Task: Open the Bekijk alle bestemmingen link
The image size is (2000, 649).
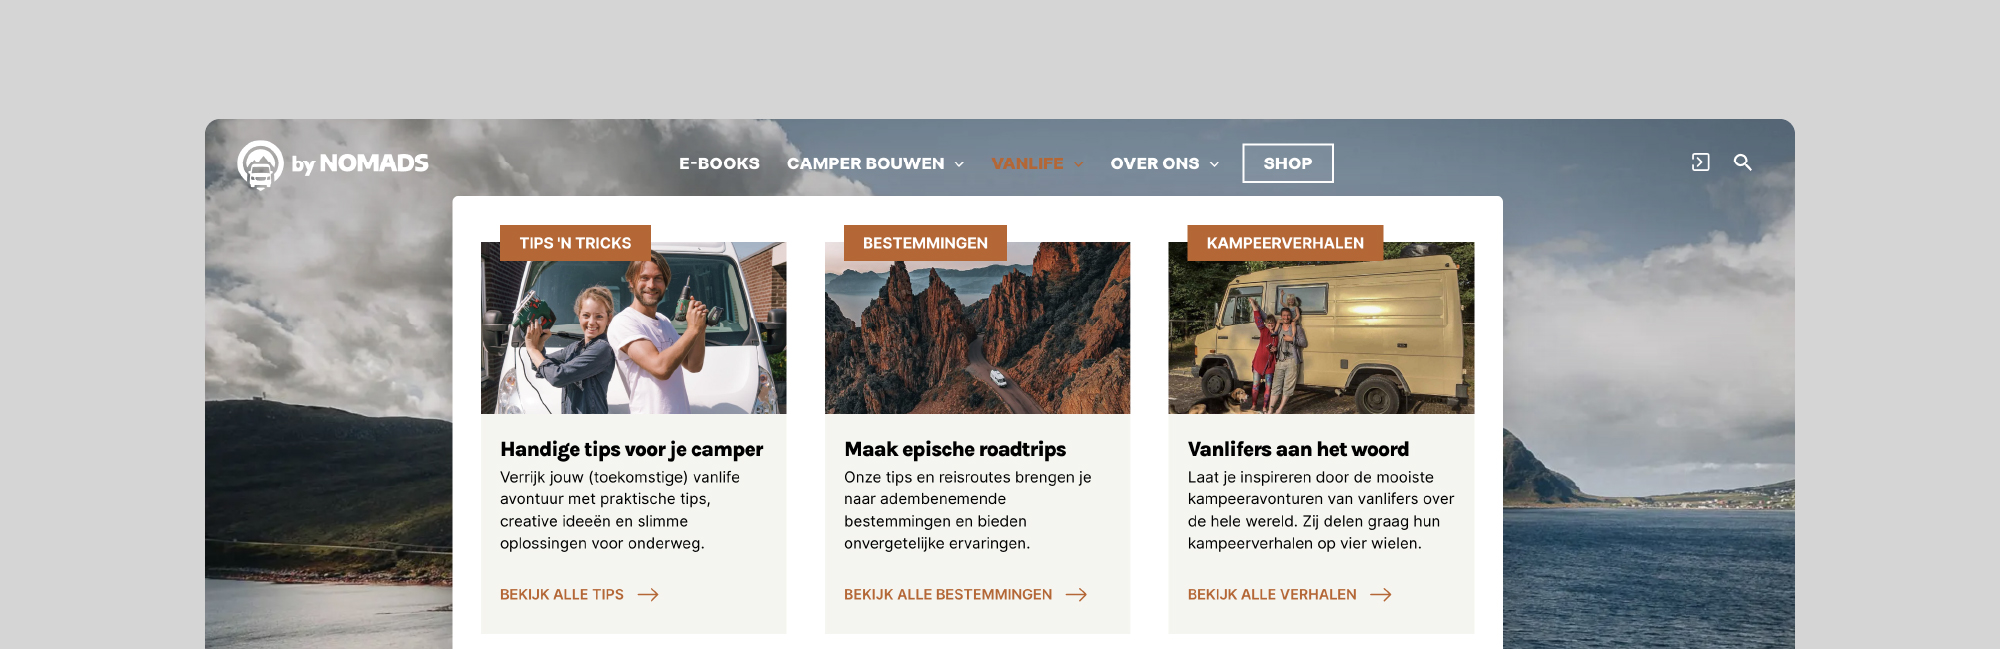Action: [948, 595]
